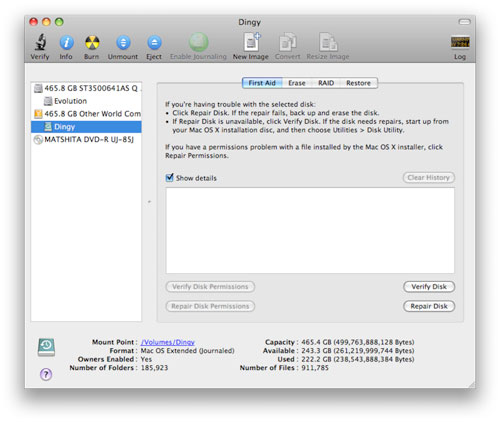Click the Convert toolbar icon
500x422 pixels.
tap(287, 42)
